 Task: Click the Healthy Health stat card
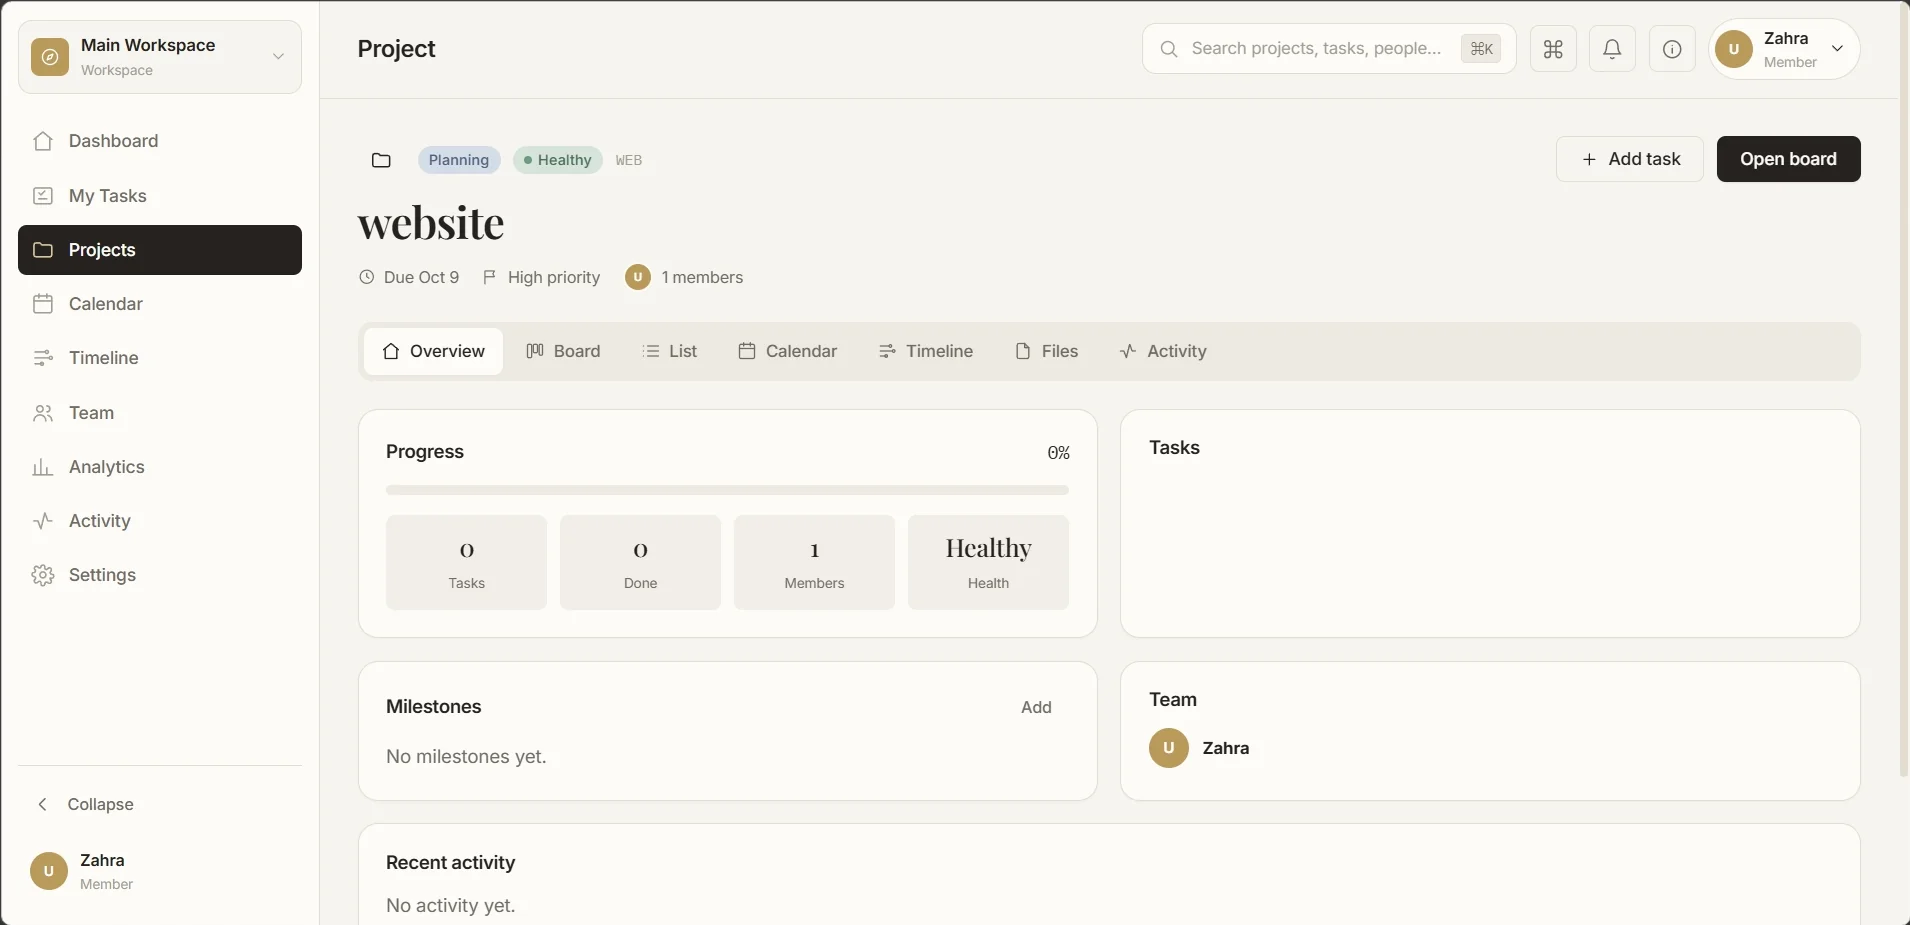point(988,562)
